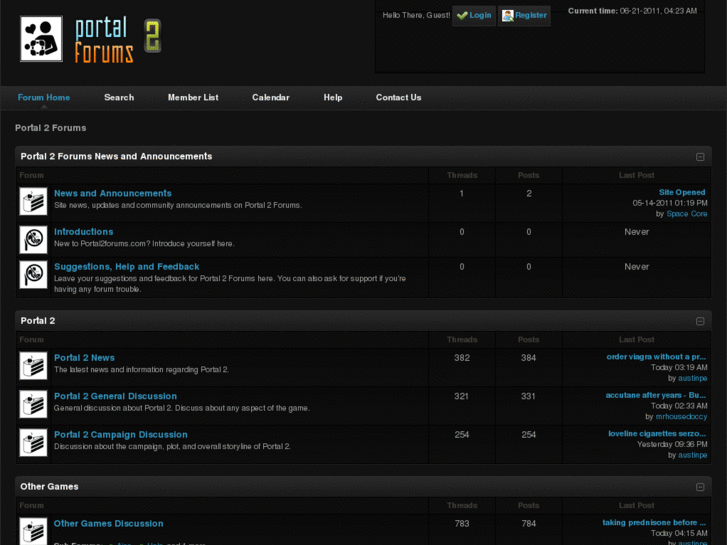Open the Member List page

[193, 97]
